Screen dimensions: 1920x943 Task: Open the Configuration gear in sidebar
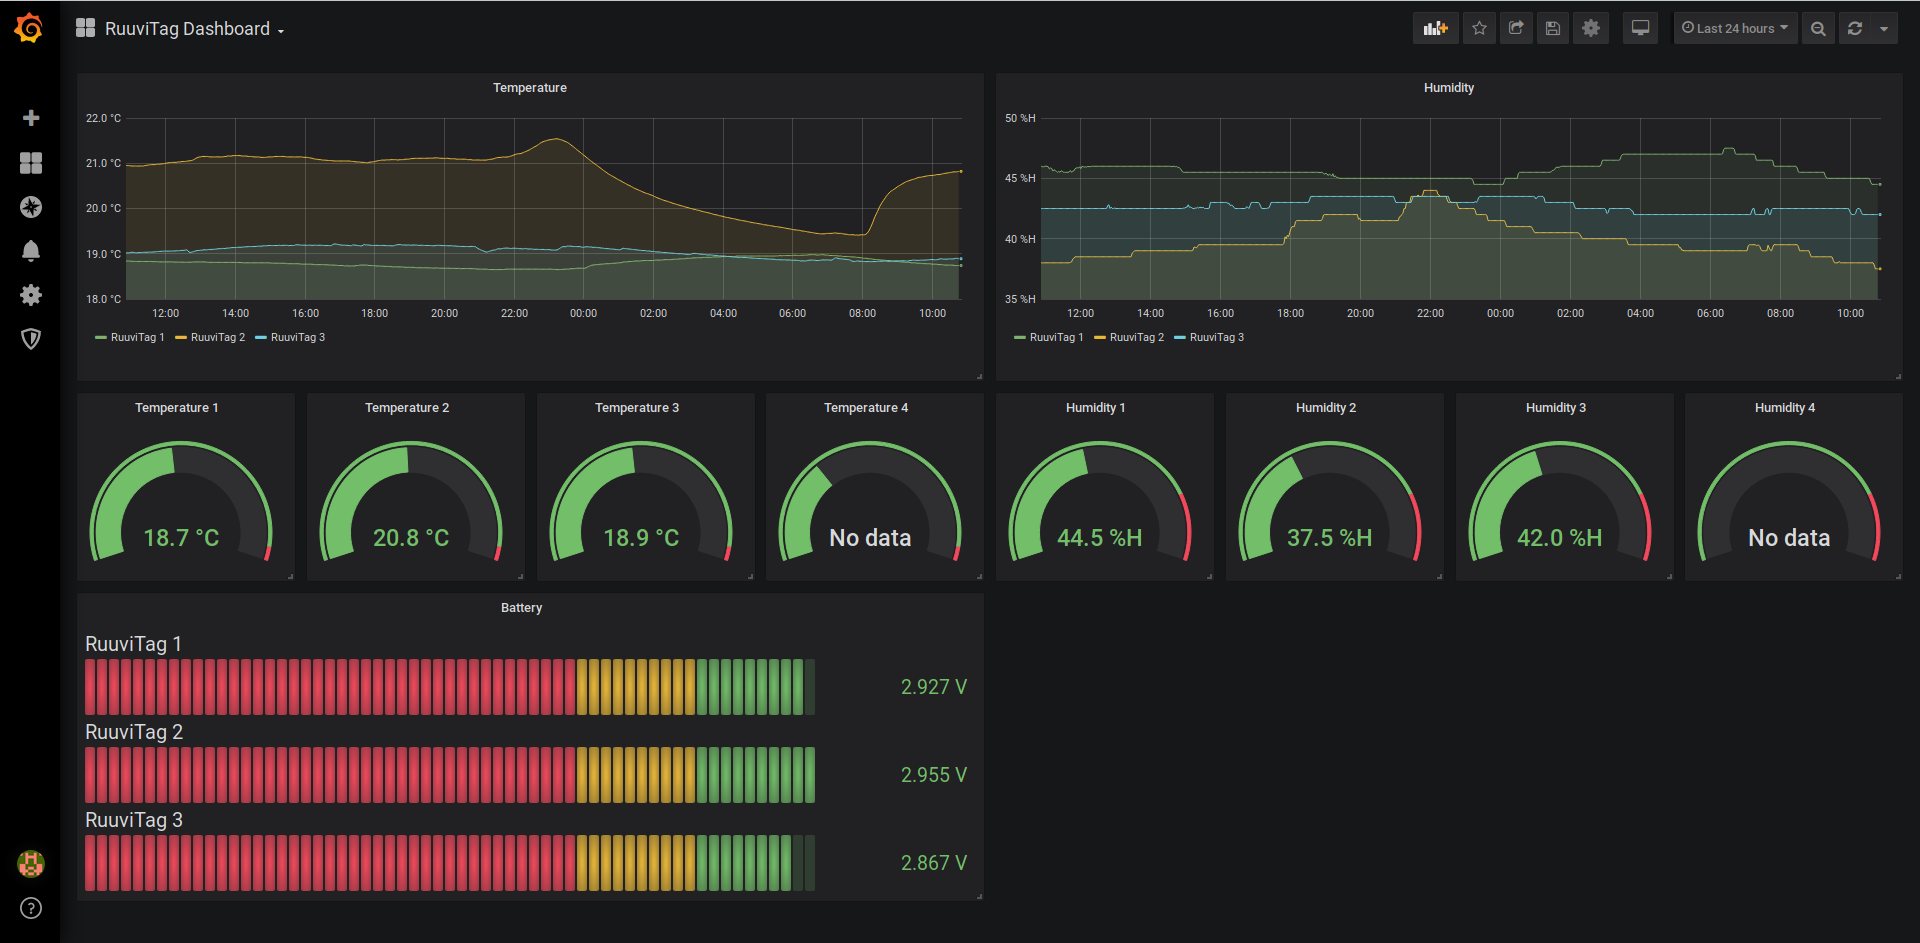coord(31,295)
